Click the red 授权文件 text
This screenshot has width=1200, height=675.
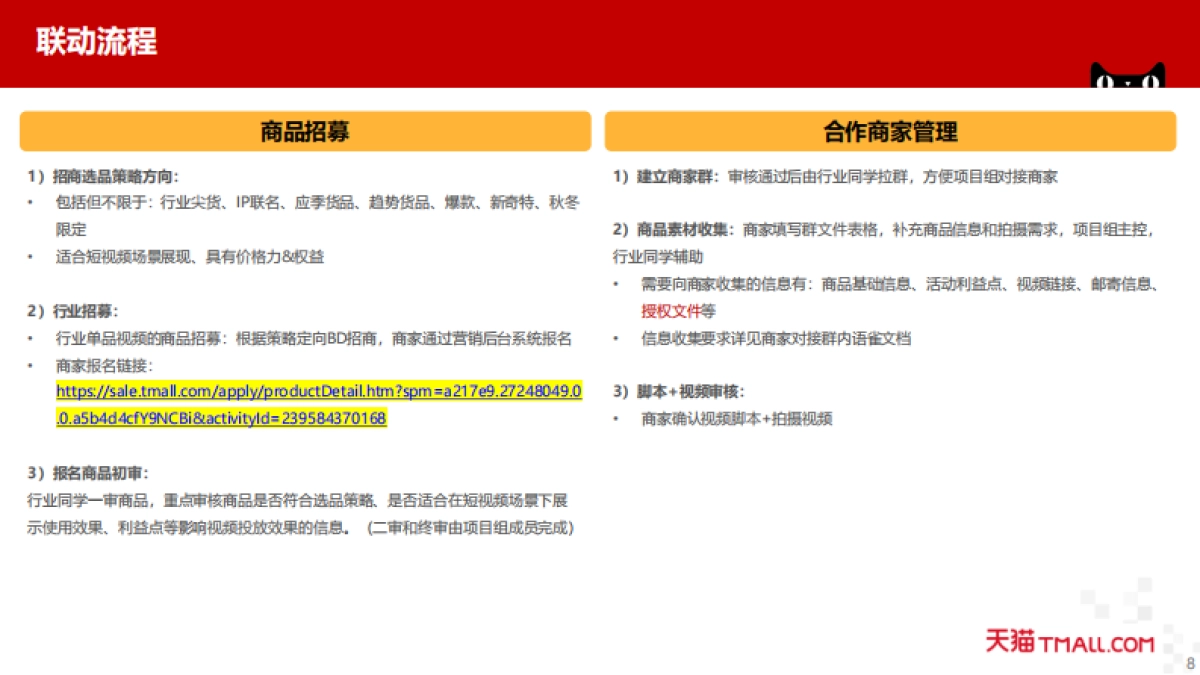670,311
